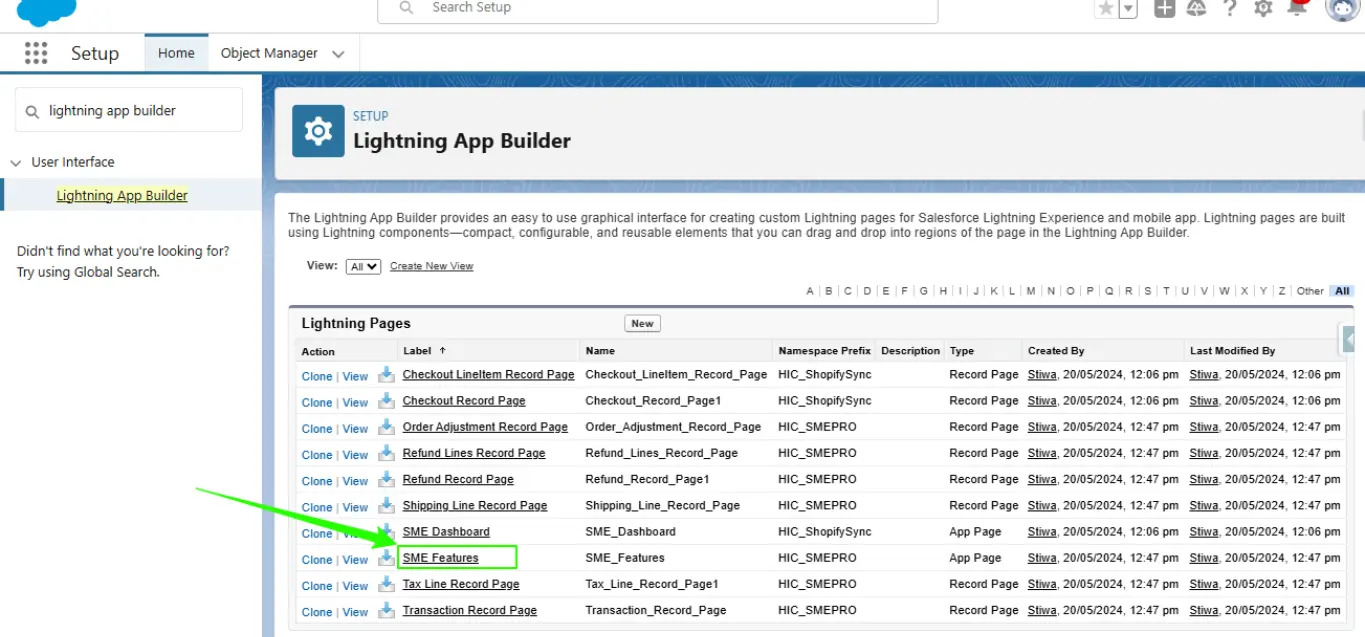The width and height of the screenshot is (1365, 637).
Task: Sort by the Label column header
Action: (417, 351)
